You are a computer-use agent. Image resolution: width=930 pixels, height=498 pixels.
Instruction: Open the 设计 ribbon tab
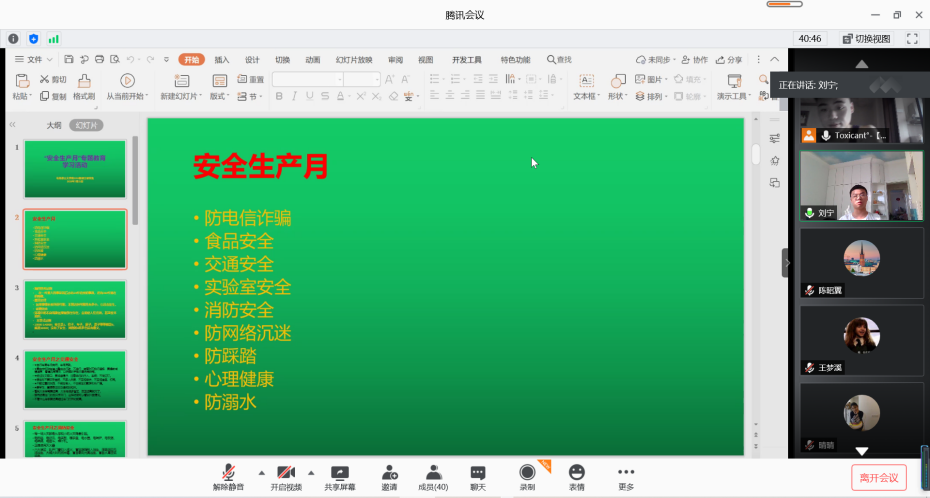[x=252, y=60]
